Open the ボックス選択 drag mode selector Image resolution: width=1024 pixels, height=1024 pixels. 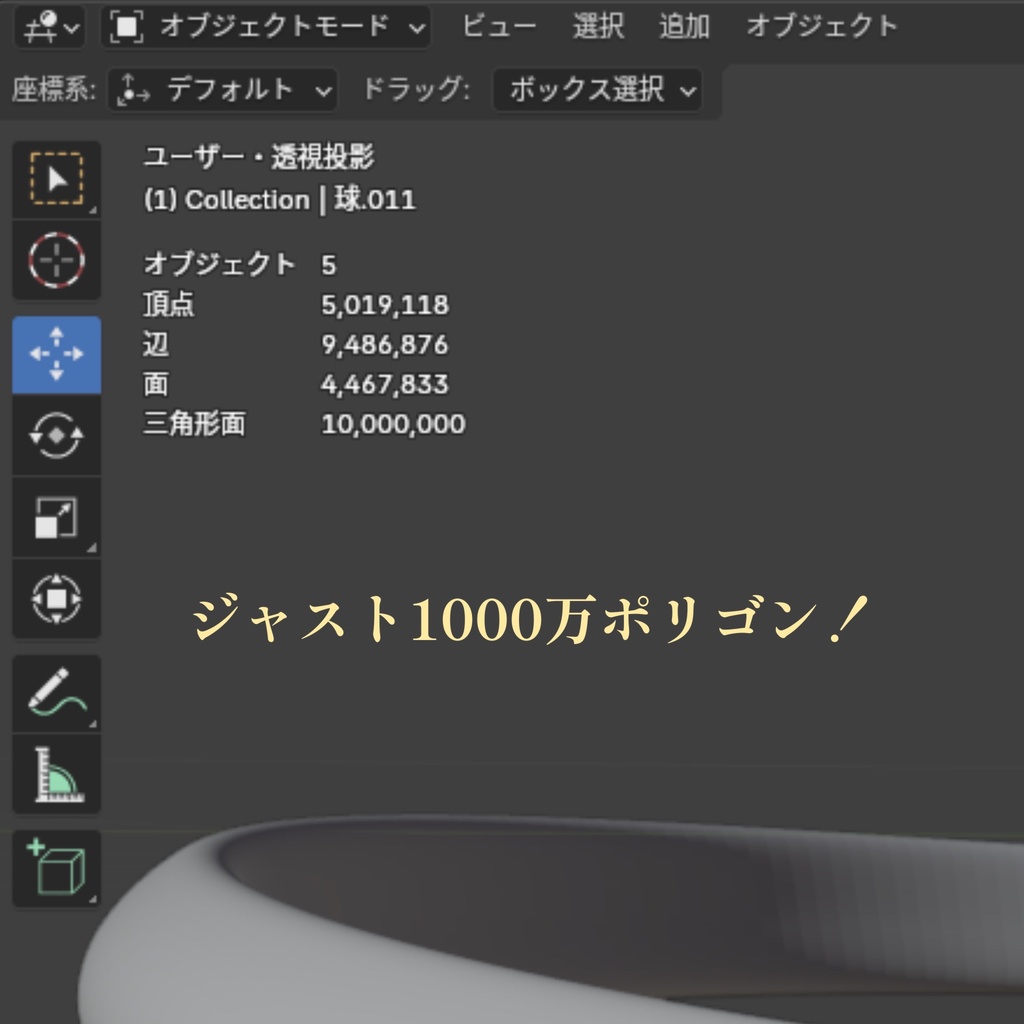[597, 91]
